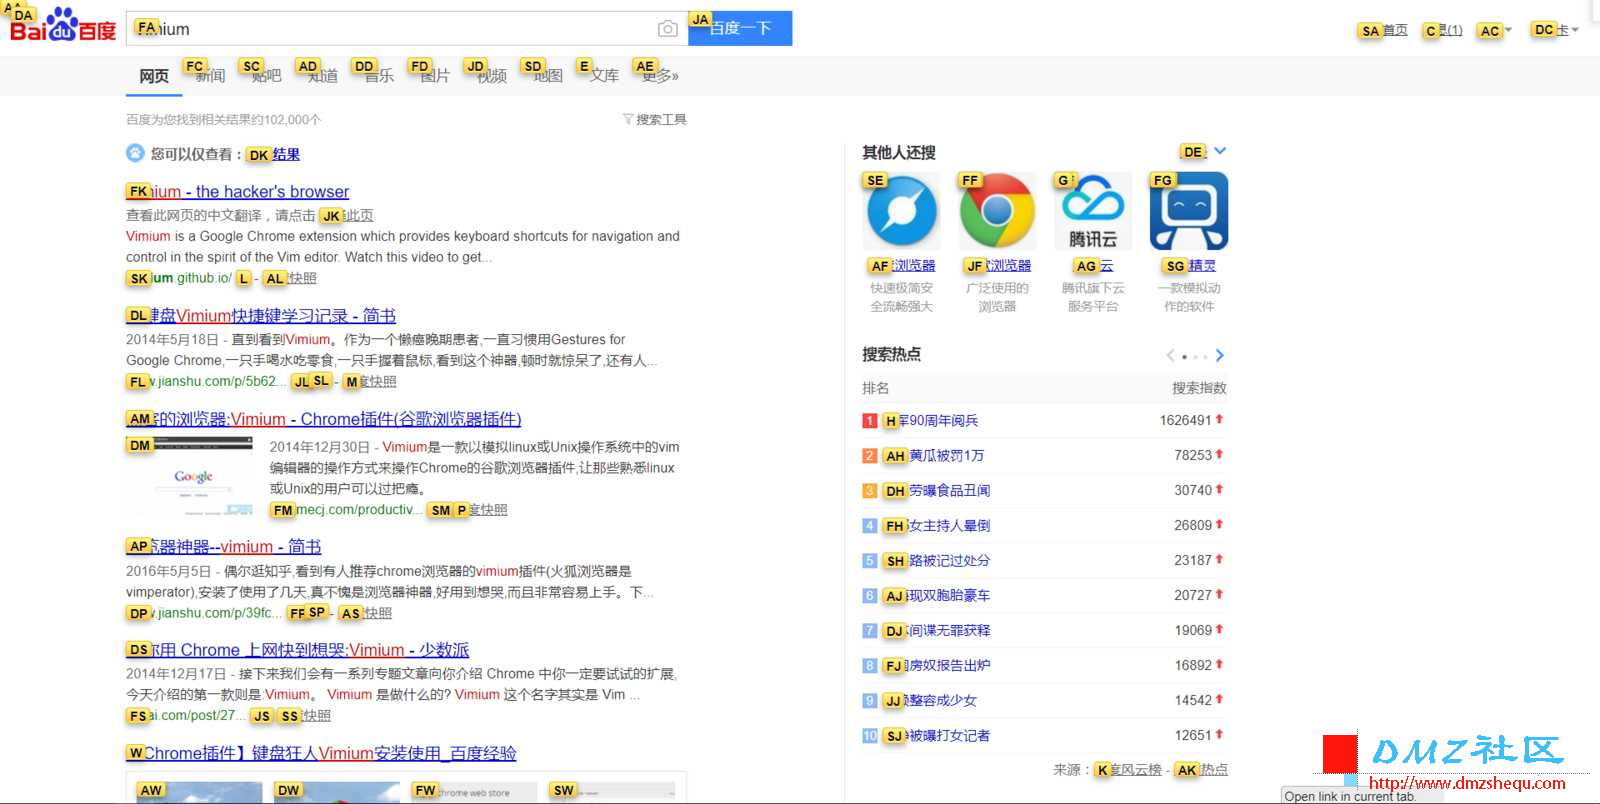Screen dimensions: 1600x804
Task: Click search index value 1626491
Action: pos(1185,421)
